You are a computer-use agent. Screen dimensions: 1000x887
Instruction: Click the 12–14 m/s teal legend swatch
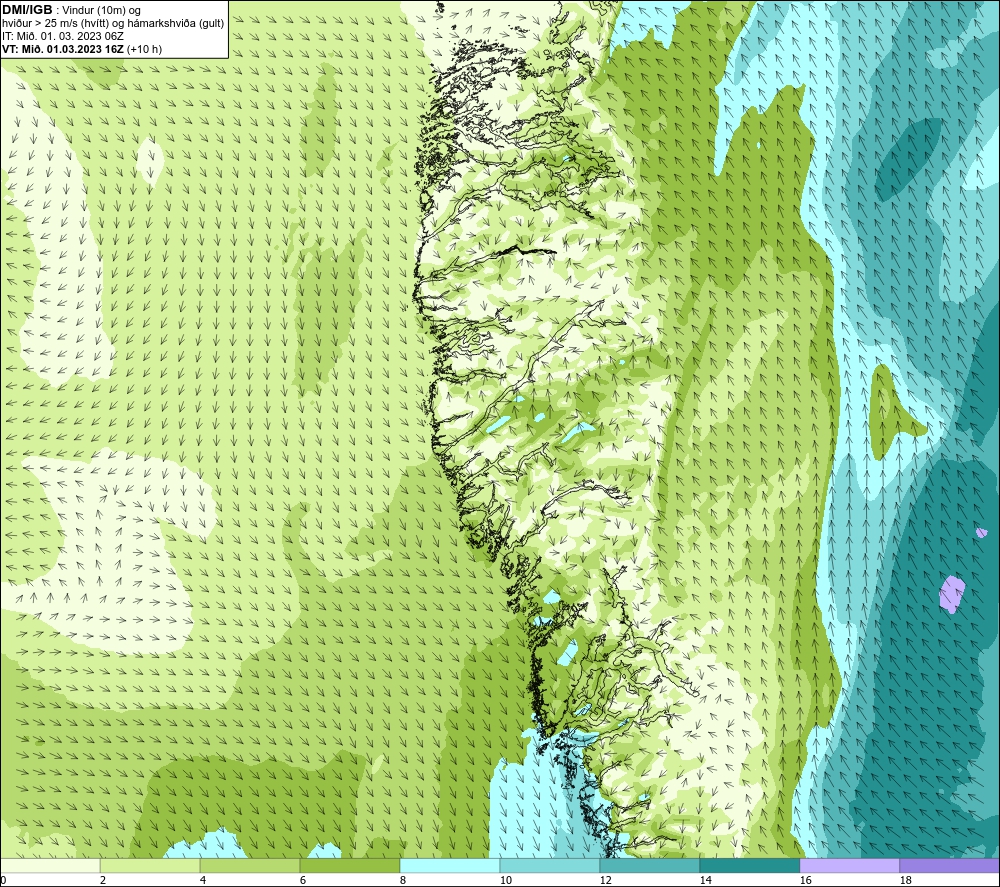(x=649, y=866)
